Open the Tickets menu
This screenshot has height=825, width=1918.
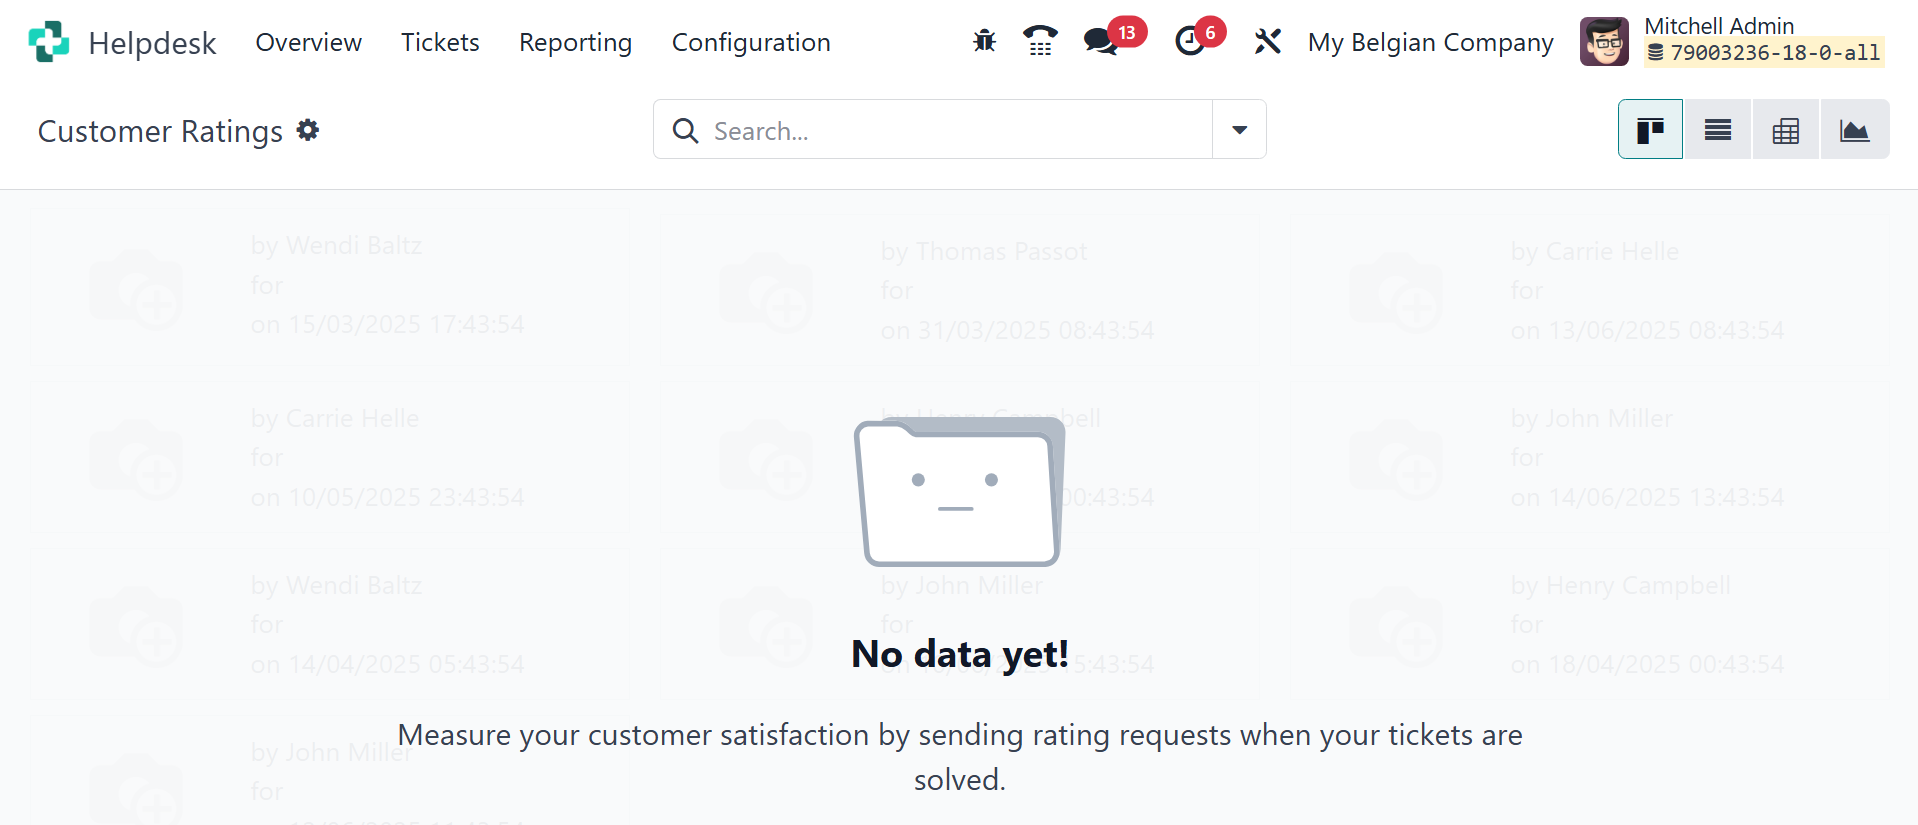coord(440,42)
